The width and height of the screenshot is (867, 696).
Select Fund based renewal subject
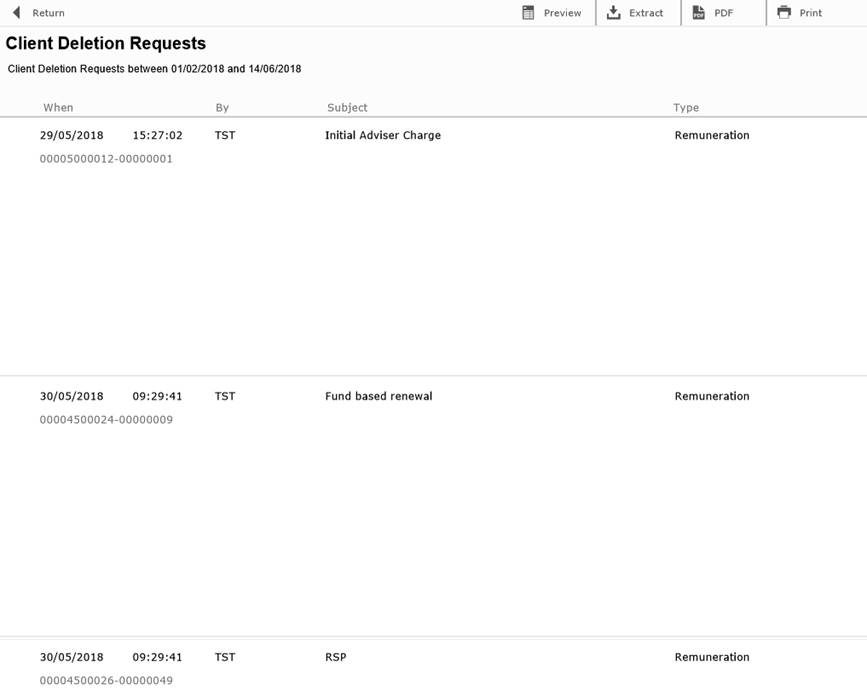tap(379, 396)
